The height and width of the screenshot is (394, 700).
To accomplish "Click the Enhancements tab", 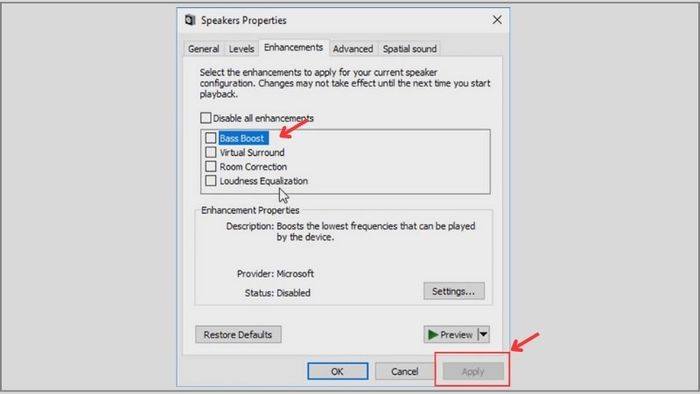I will 293,47.
